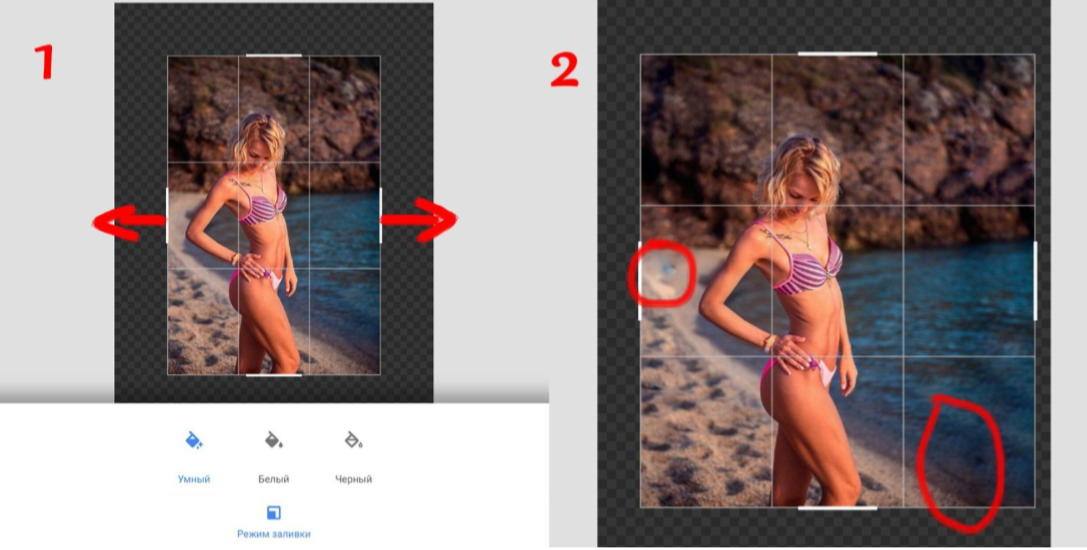Select the Белый white fill icon
The image size is (1087, 550).
coord(274,440)
